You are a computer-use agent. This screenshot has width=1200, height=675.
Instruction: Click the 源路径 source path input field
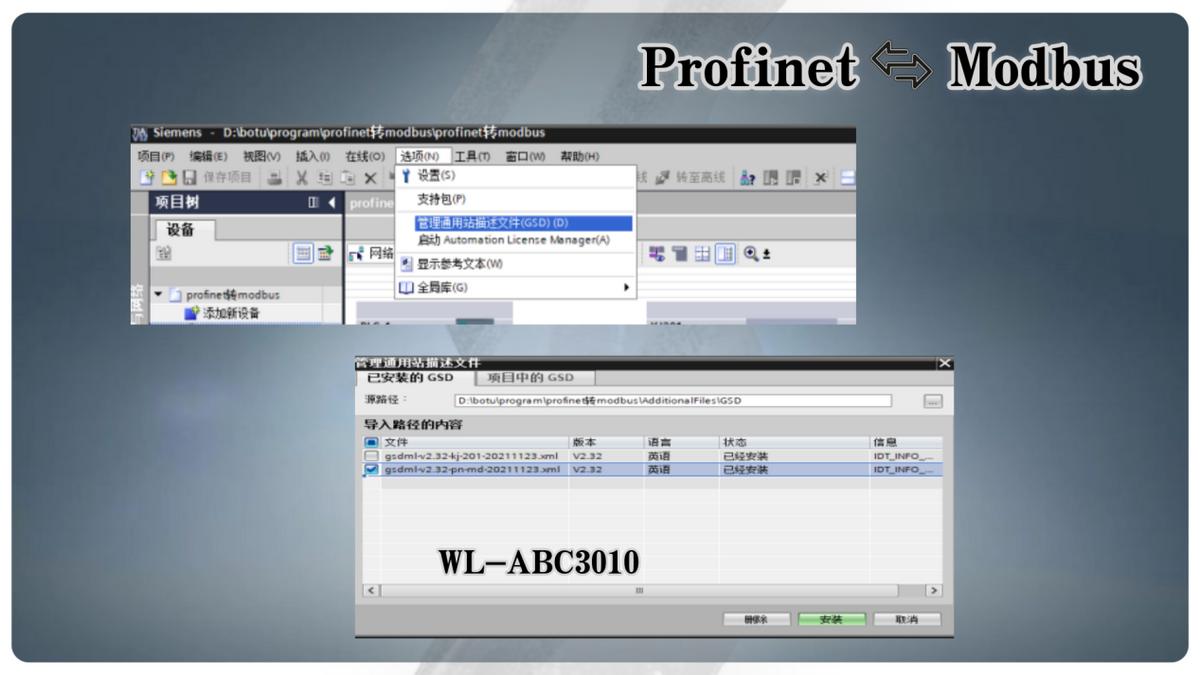(x=672, y=401)
